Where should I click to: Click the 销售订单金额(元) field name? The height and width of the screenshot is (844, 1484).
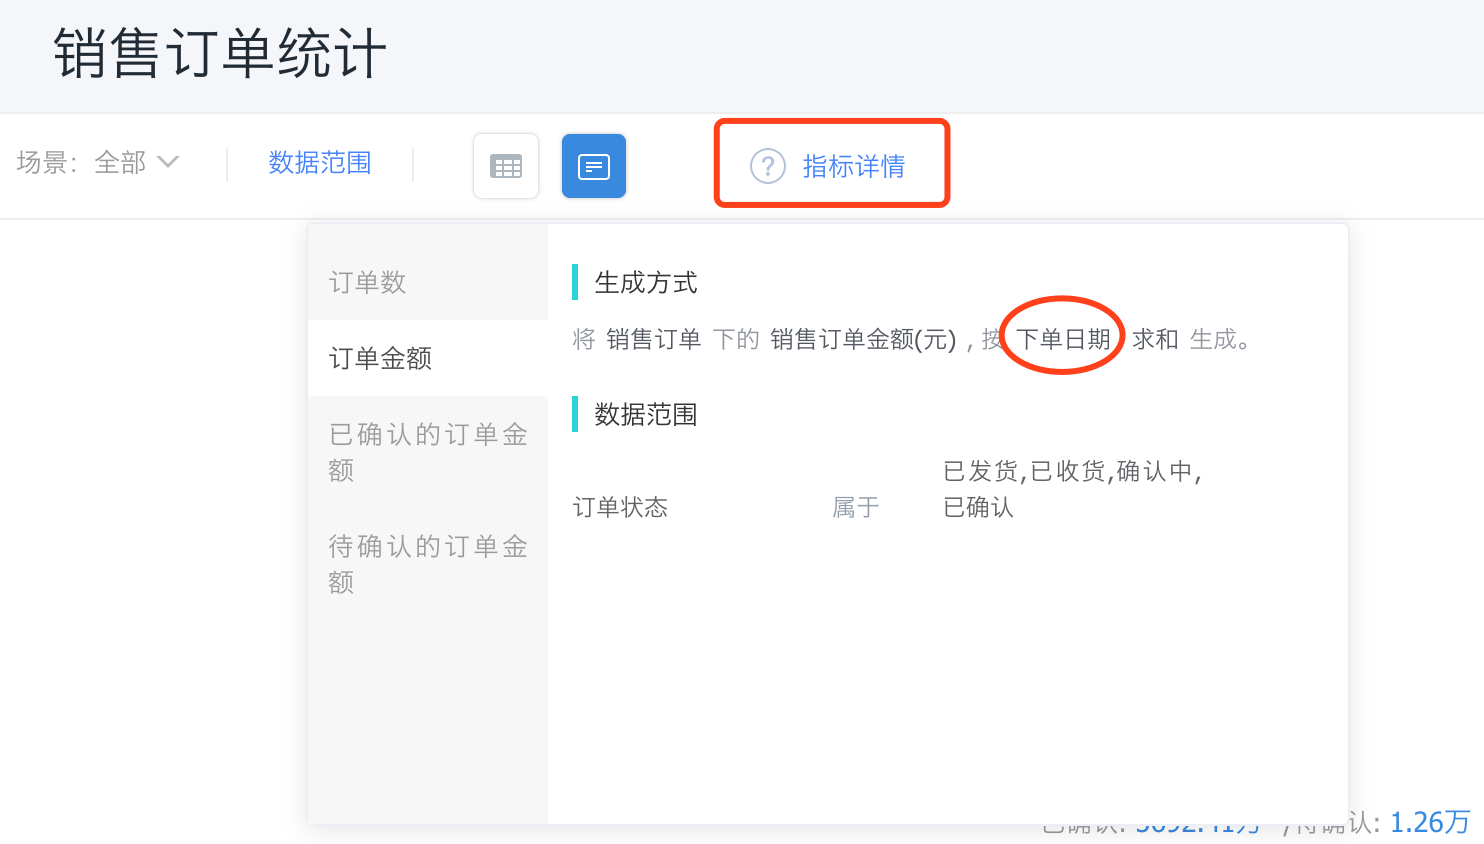tap(863, 340)
